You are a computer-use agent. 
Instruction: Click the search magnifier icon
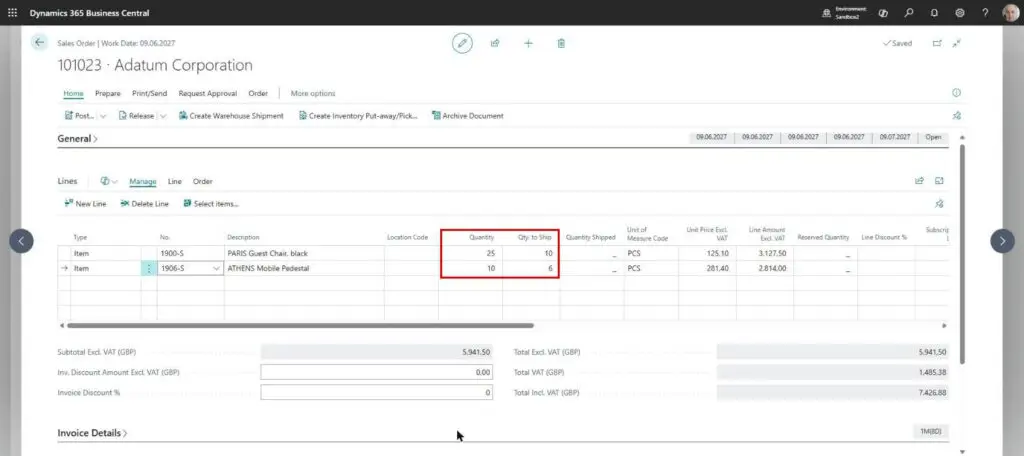[x=908, y=12]
